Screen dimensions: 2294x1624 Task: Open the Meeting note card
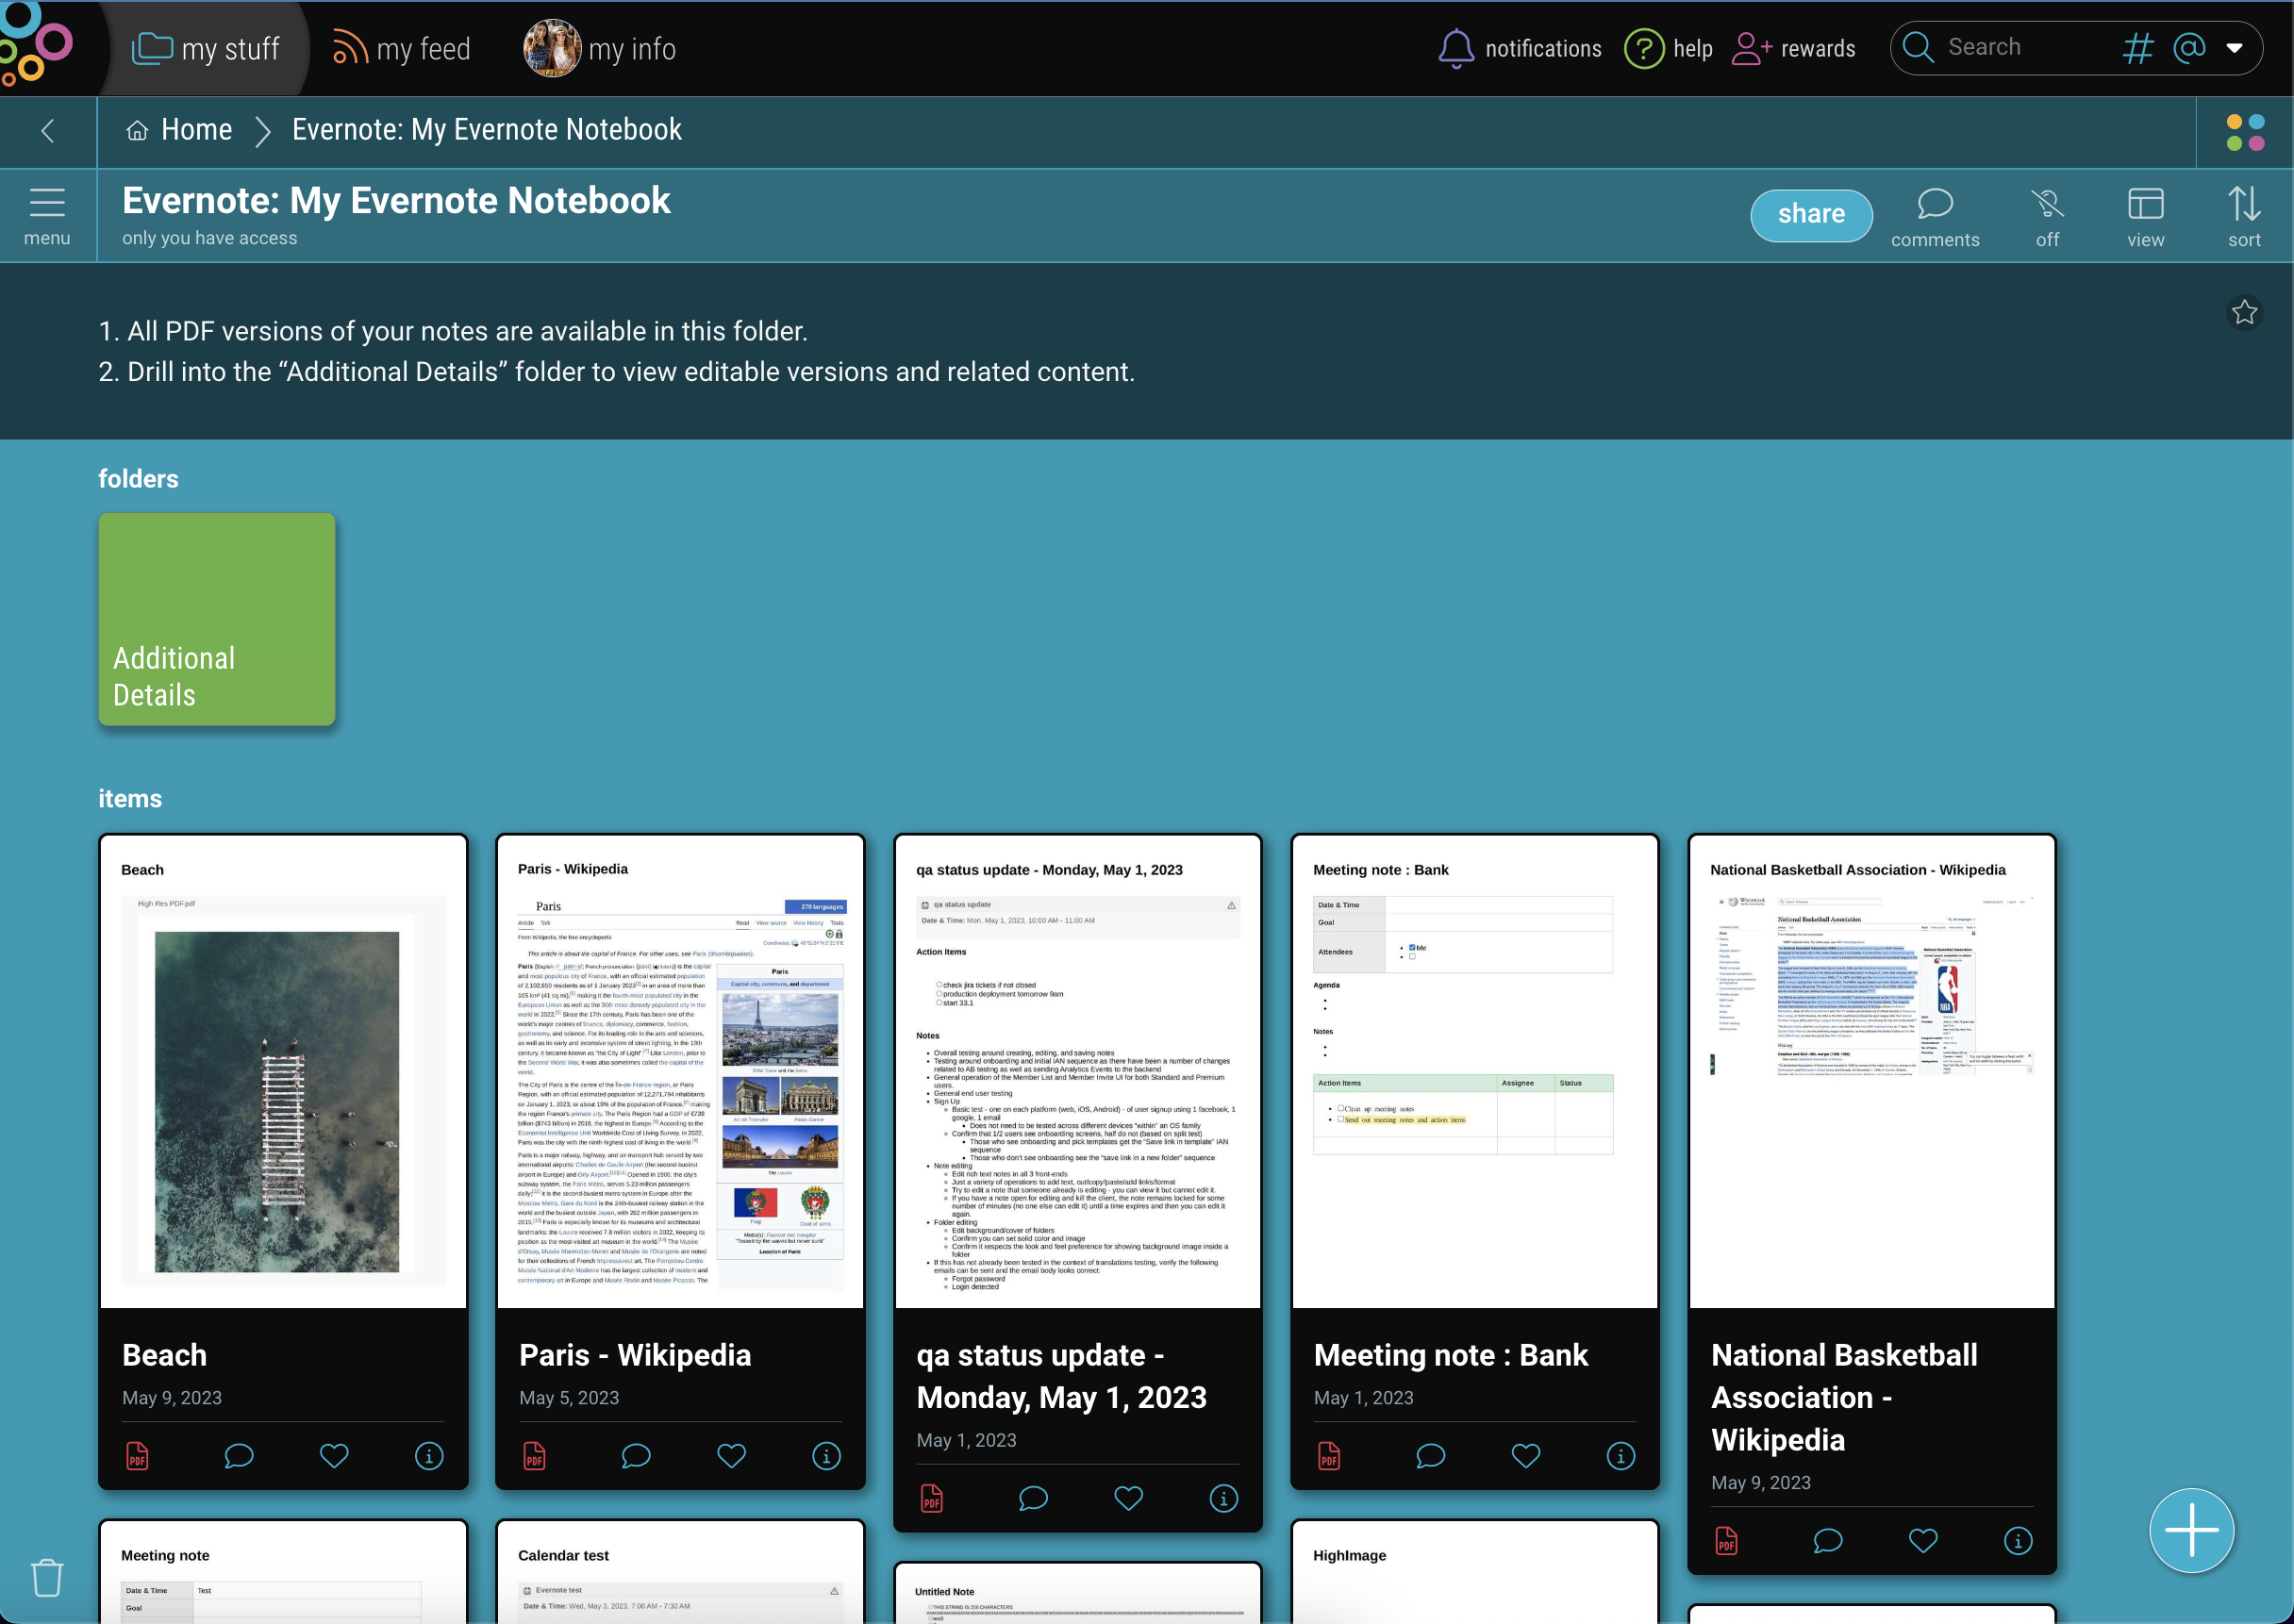tap(283, 1572)
